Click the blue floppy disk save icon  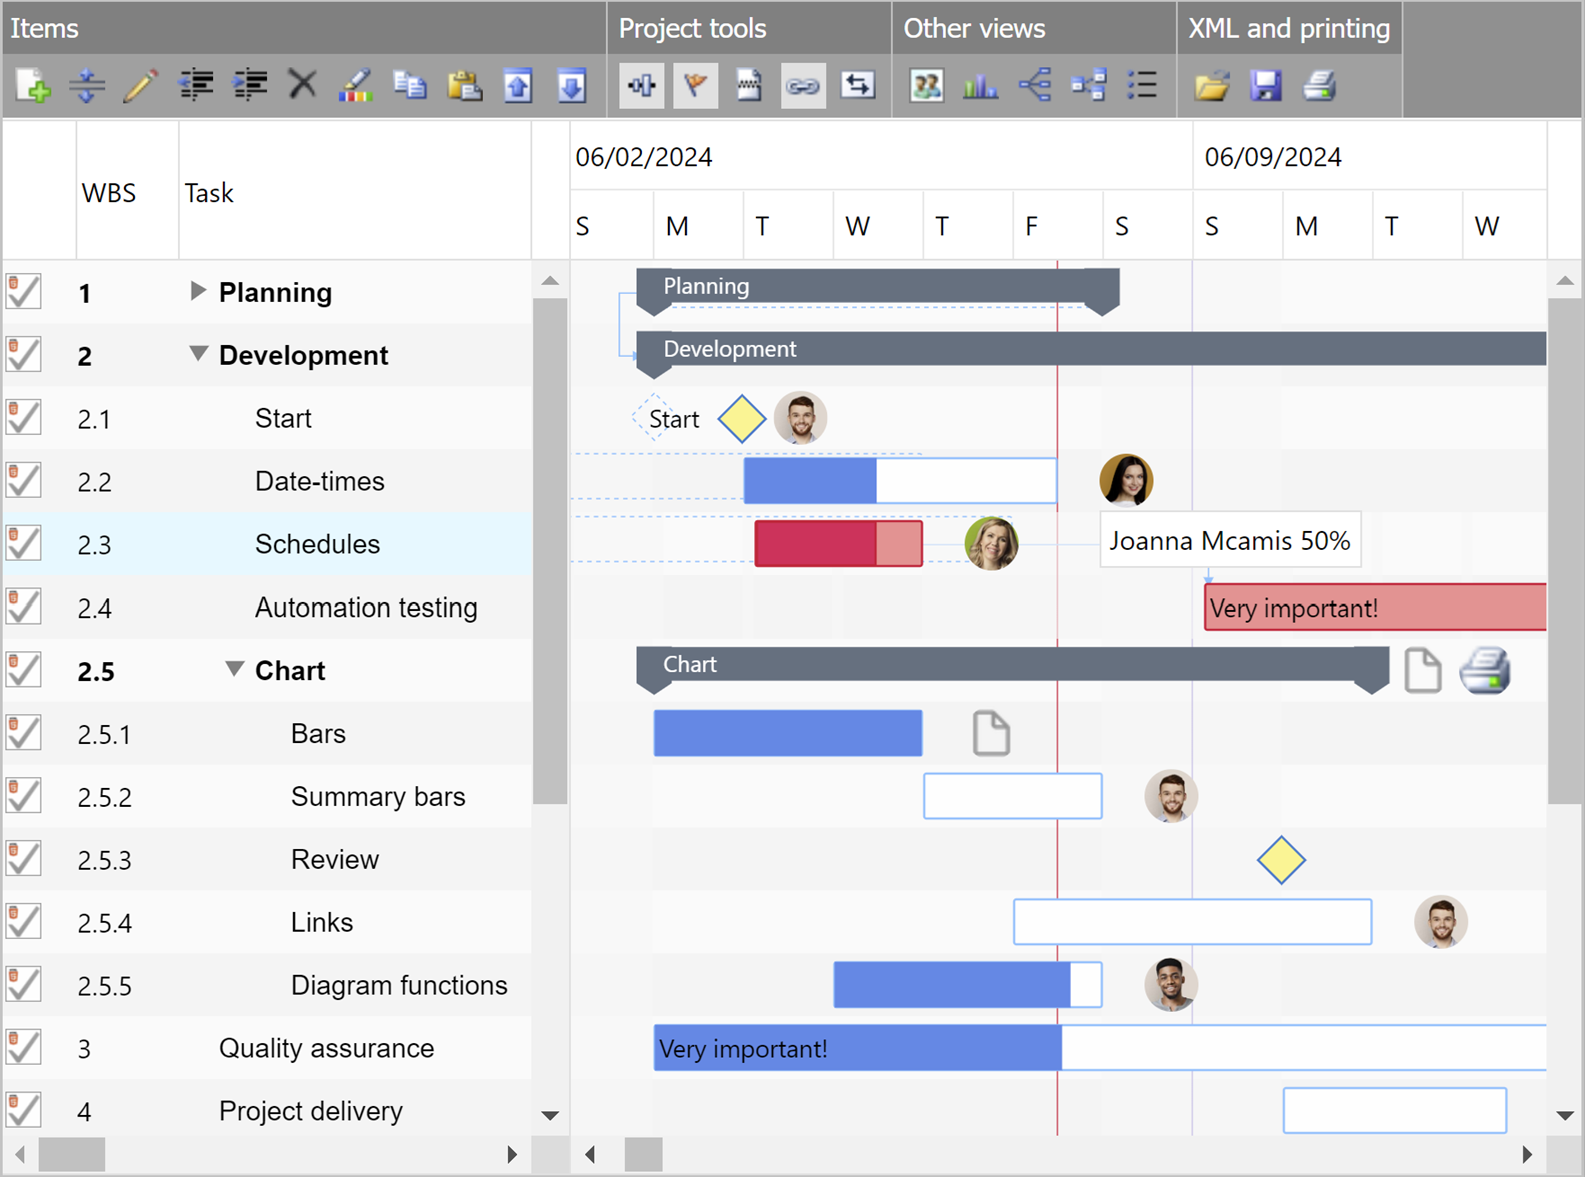pos(1265,86)
